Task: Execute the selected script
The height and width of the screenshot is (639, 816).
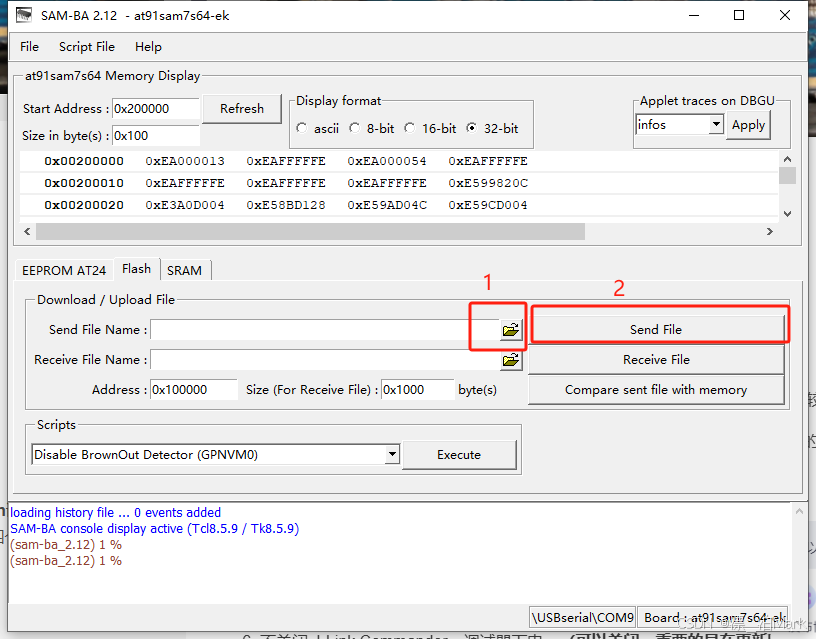Action: (459, 455)
